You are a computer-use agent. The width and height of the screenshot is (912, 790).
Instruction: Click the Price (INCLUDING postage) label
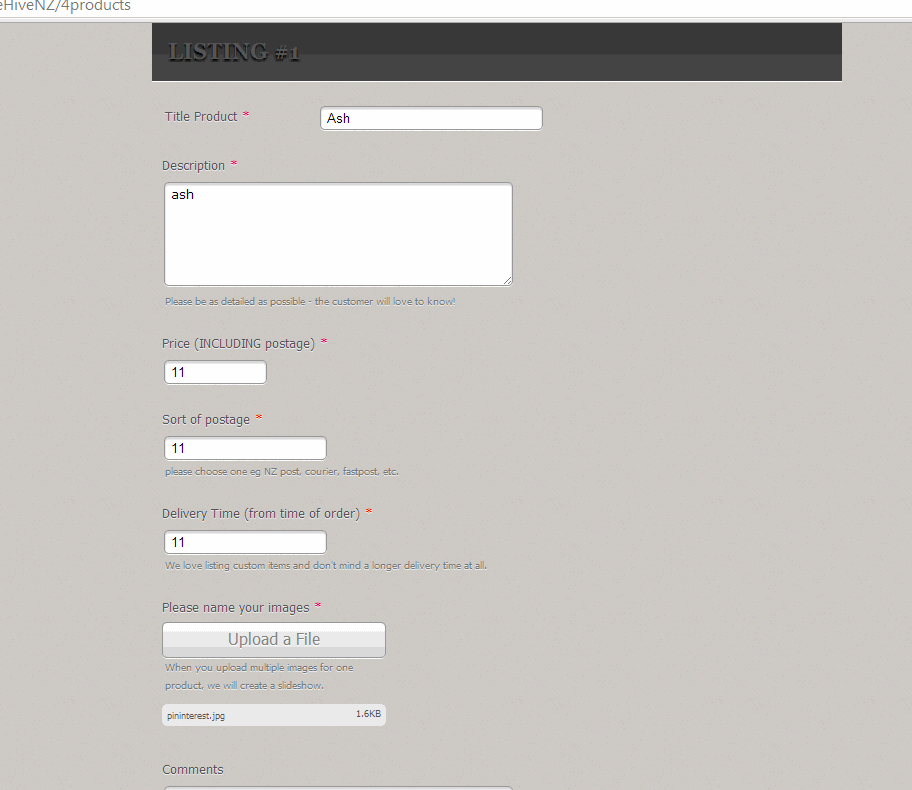click(x=238, y=344)
